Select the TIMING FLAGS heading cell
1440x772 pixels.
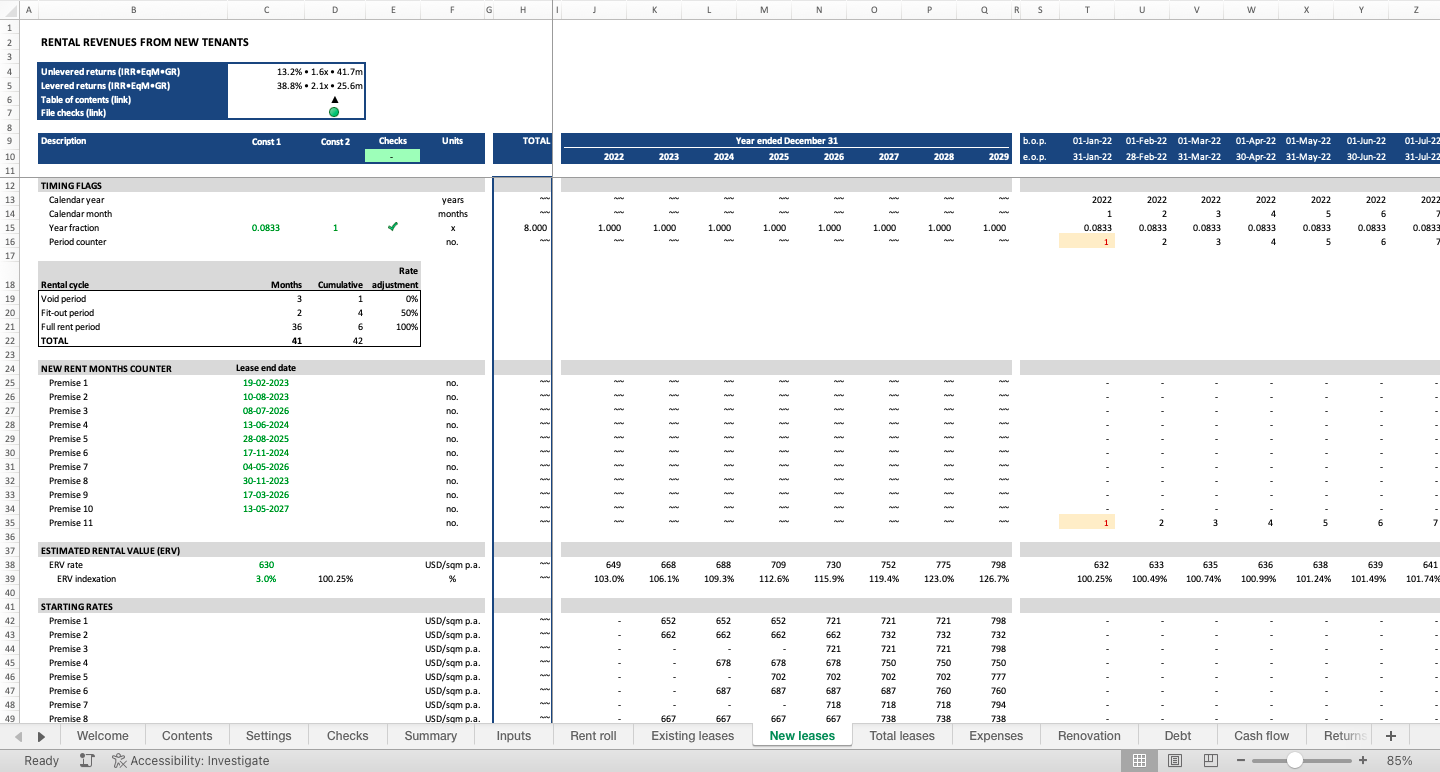coord(133,186)
